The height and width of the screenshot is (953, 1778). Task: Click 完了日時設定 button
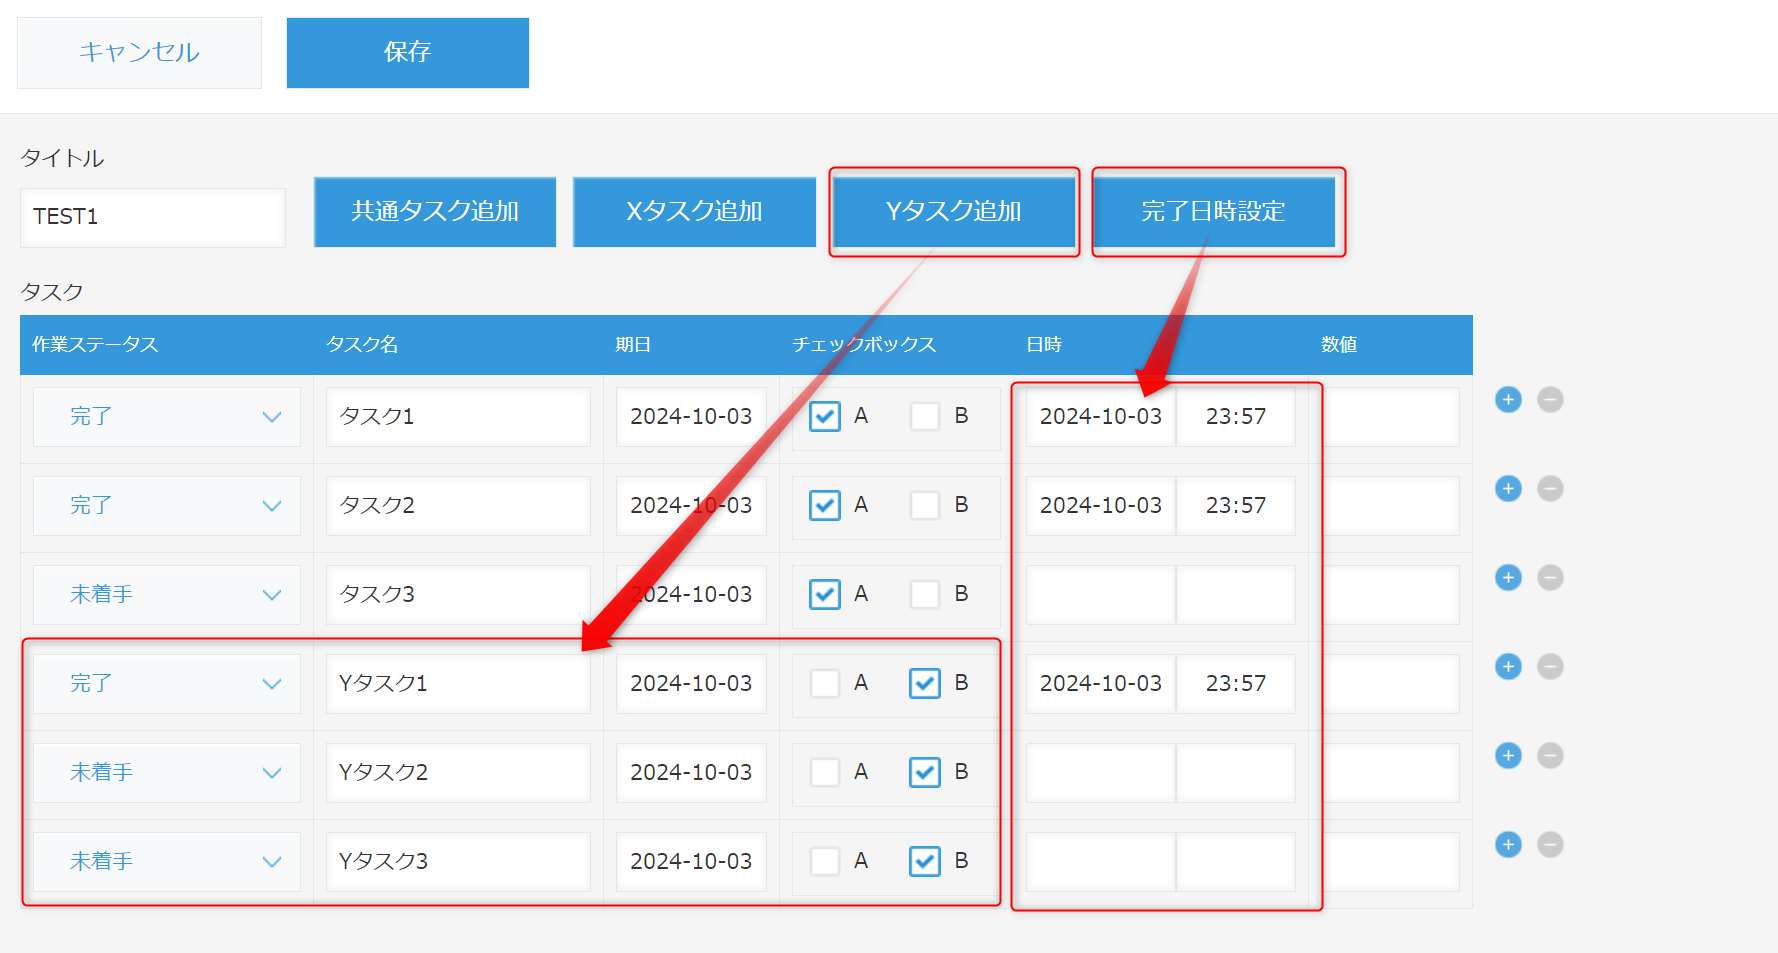pyautogui.click(x=1213, y=212)
